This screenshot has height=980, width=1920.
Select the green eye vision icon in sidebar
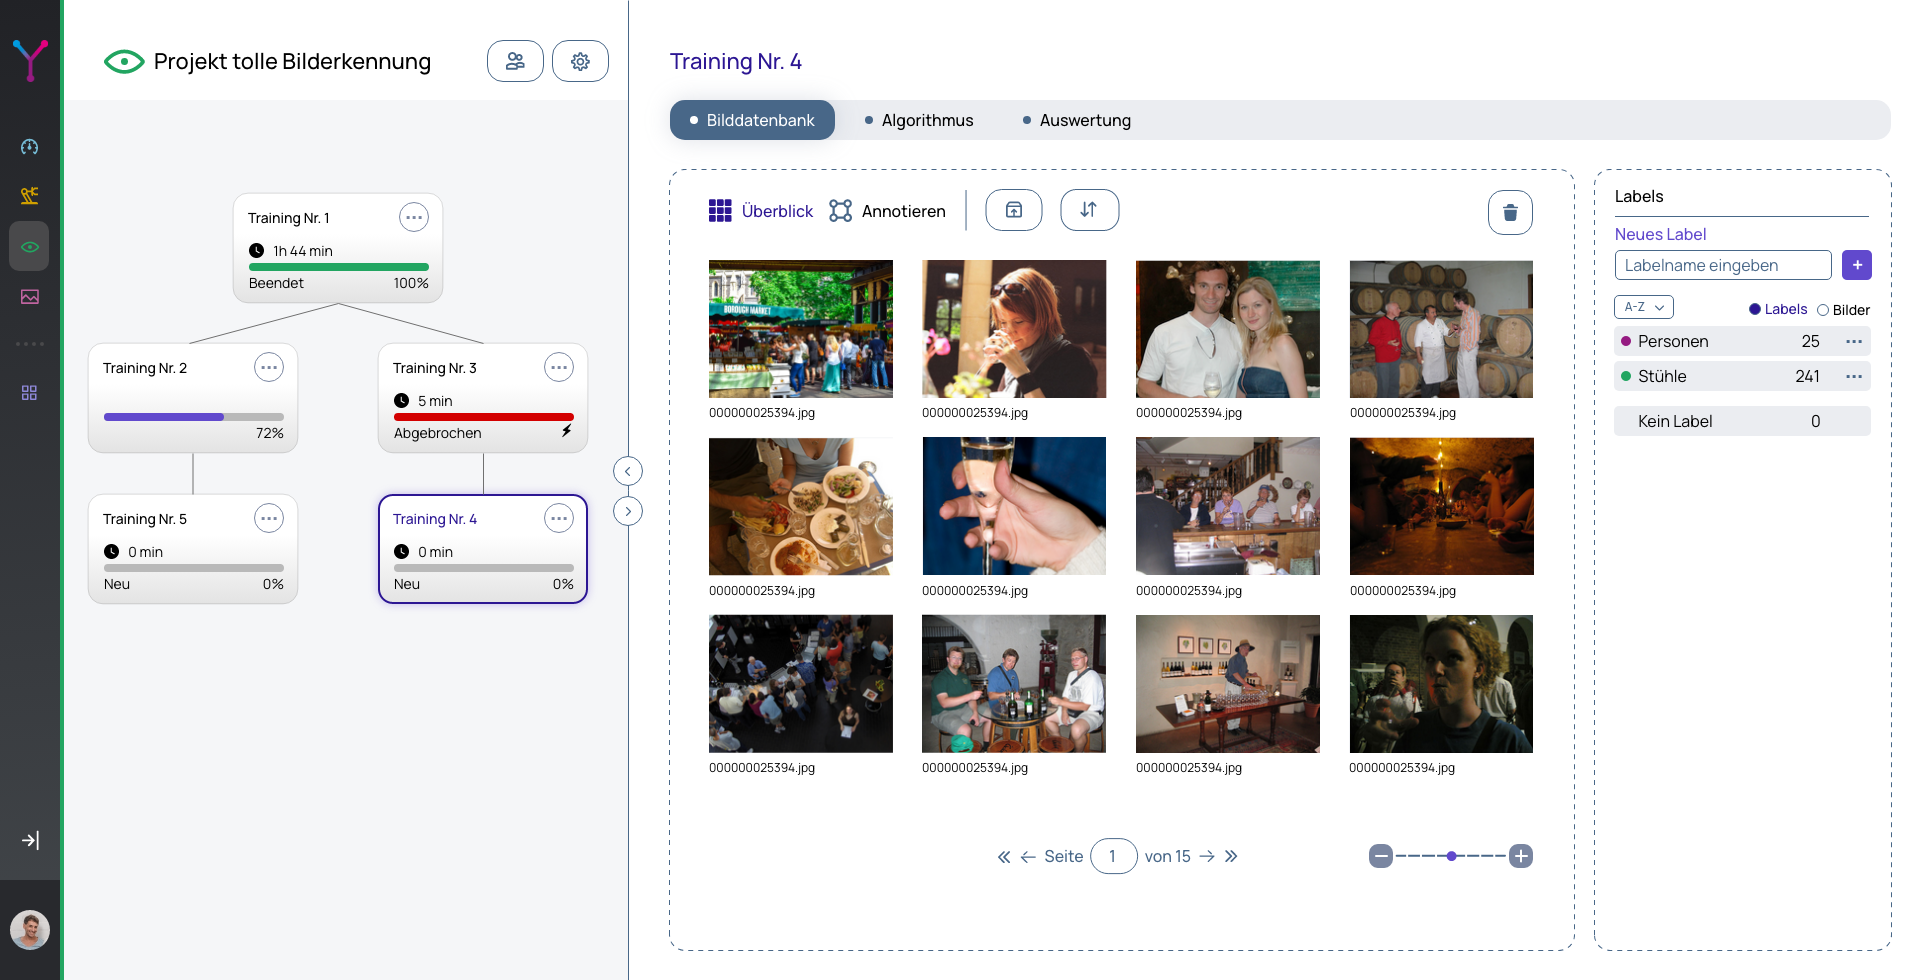pyautogui.click(x=30, y=246)
